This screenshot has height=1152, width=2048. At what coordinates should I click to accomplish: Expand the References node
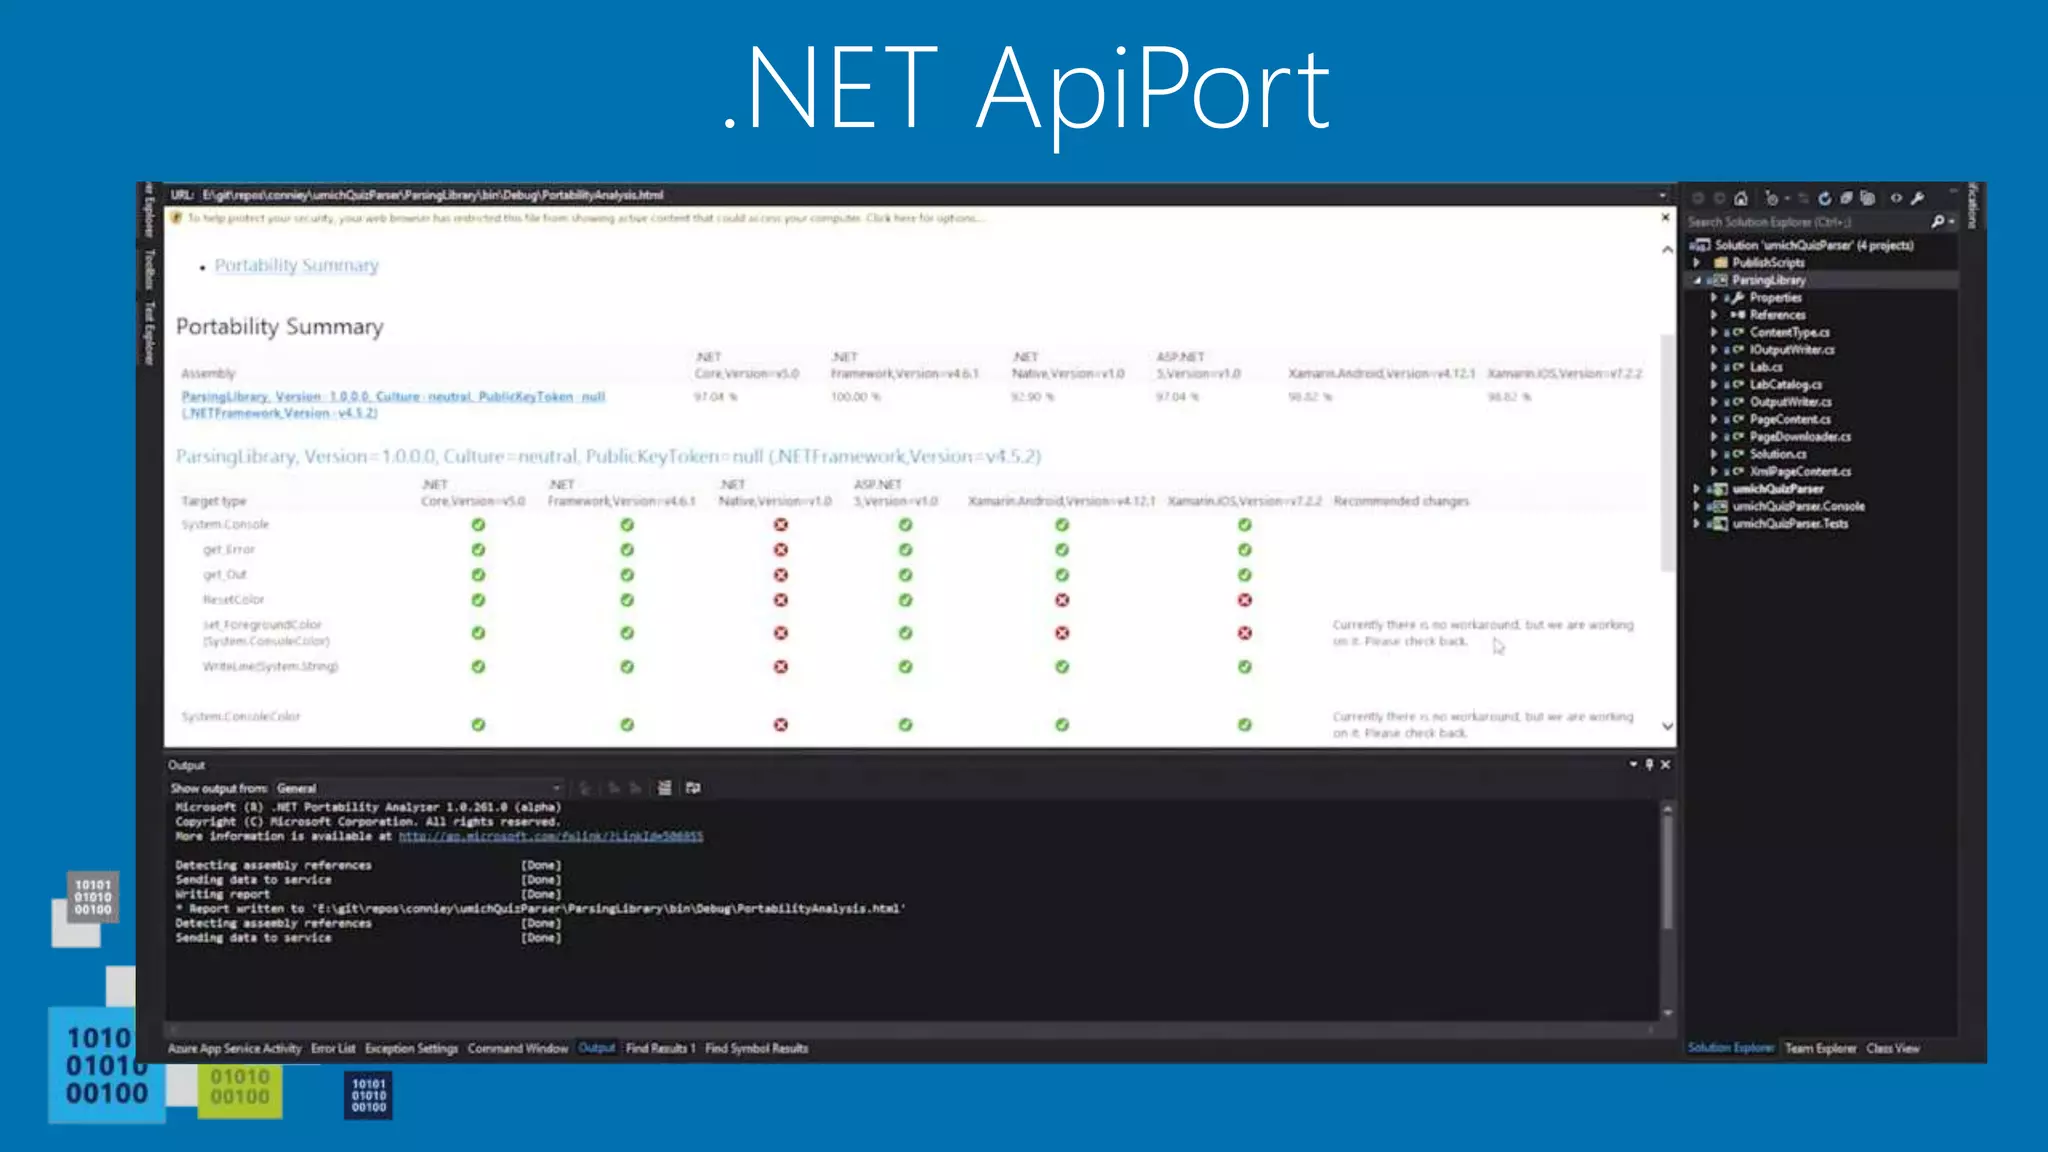(x=1714, y=315)
